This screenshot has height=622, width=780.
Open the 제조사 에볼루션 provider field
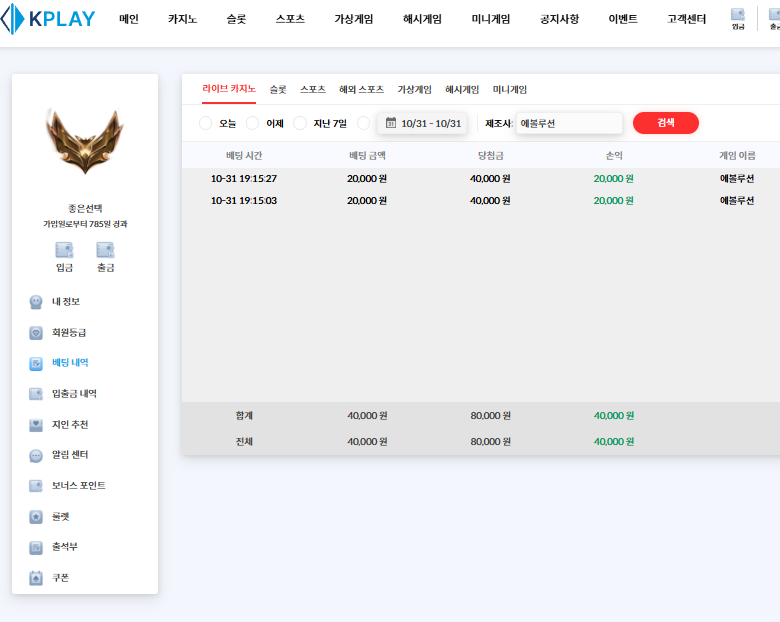pos(569,123)
